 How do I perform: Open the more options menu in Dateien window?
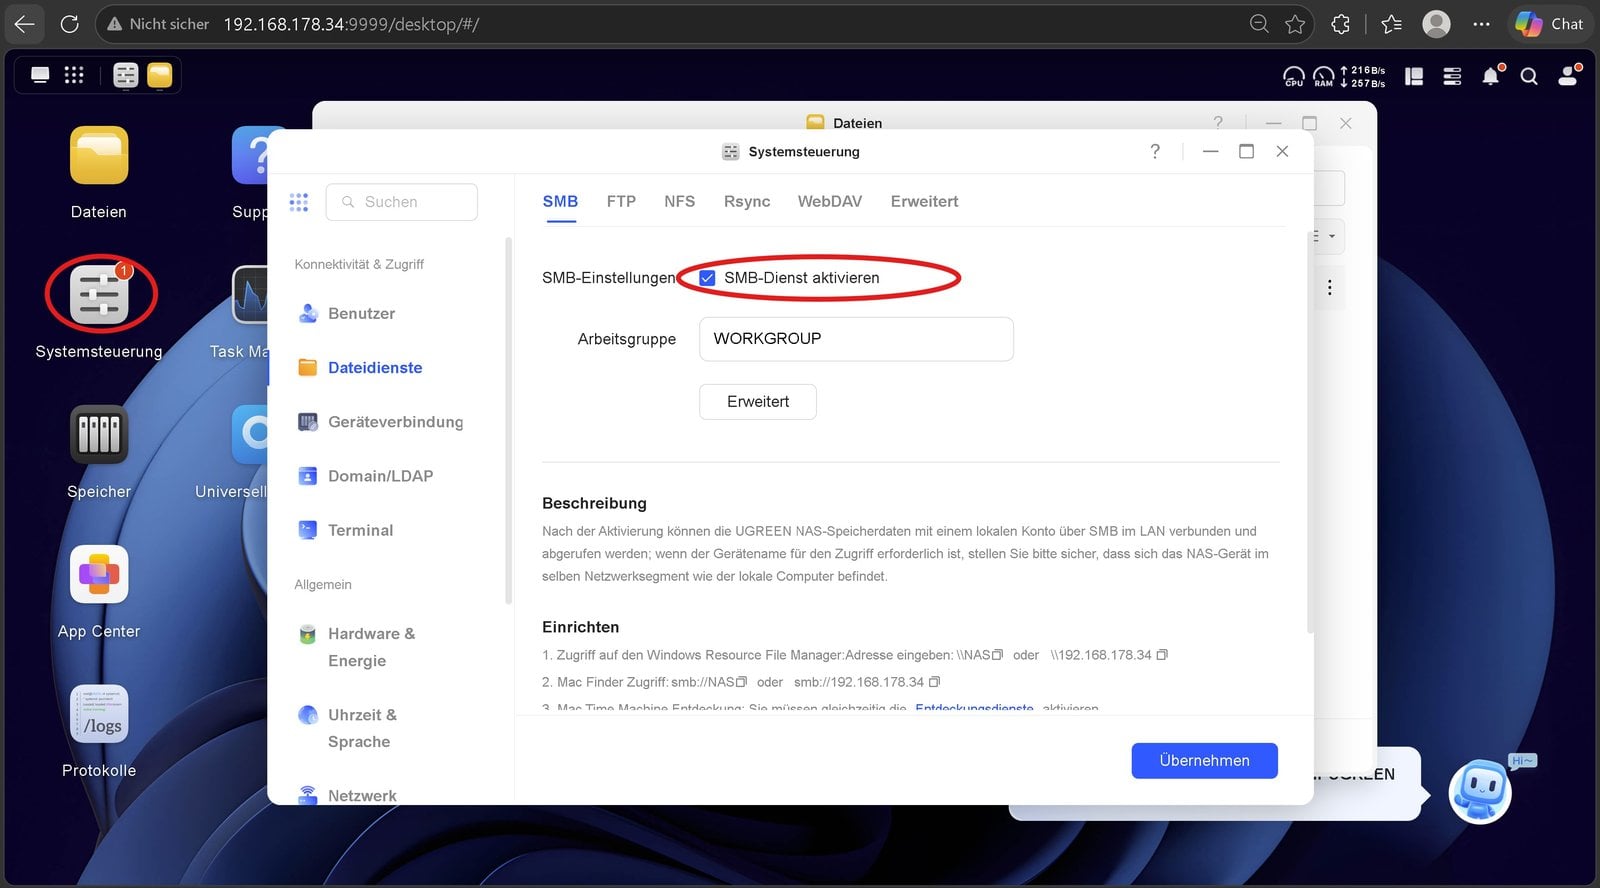tap(1329, 288)
